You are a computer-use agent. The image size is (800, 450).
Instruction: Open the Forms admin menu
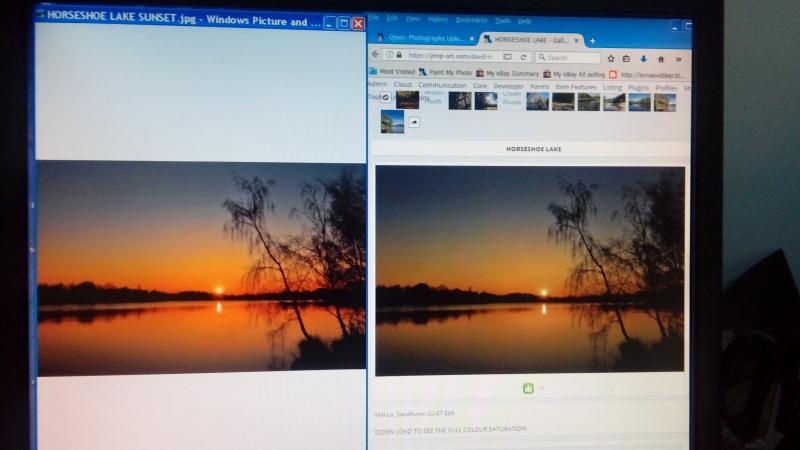point(539,87)
